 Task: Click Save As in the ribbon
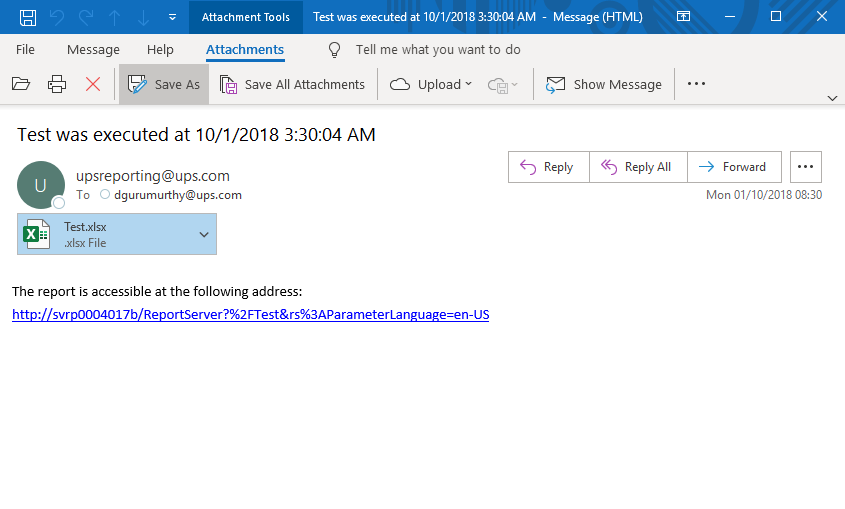(165, 85)
